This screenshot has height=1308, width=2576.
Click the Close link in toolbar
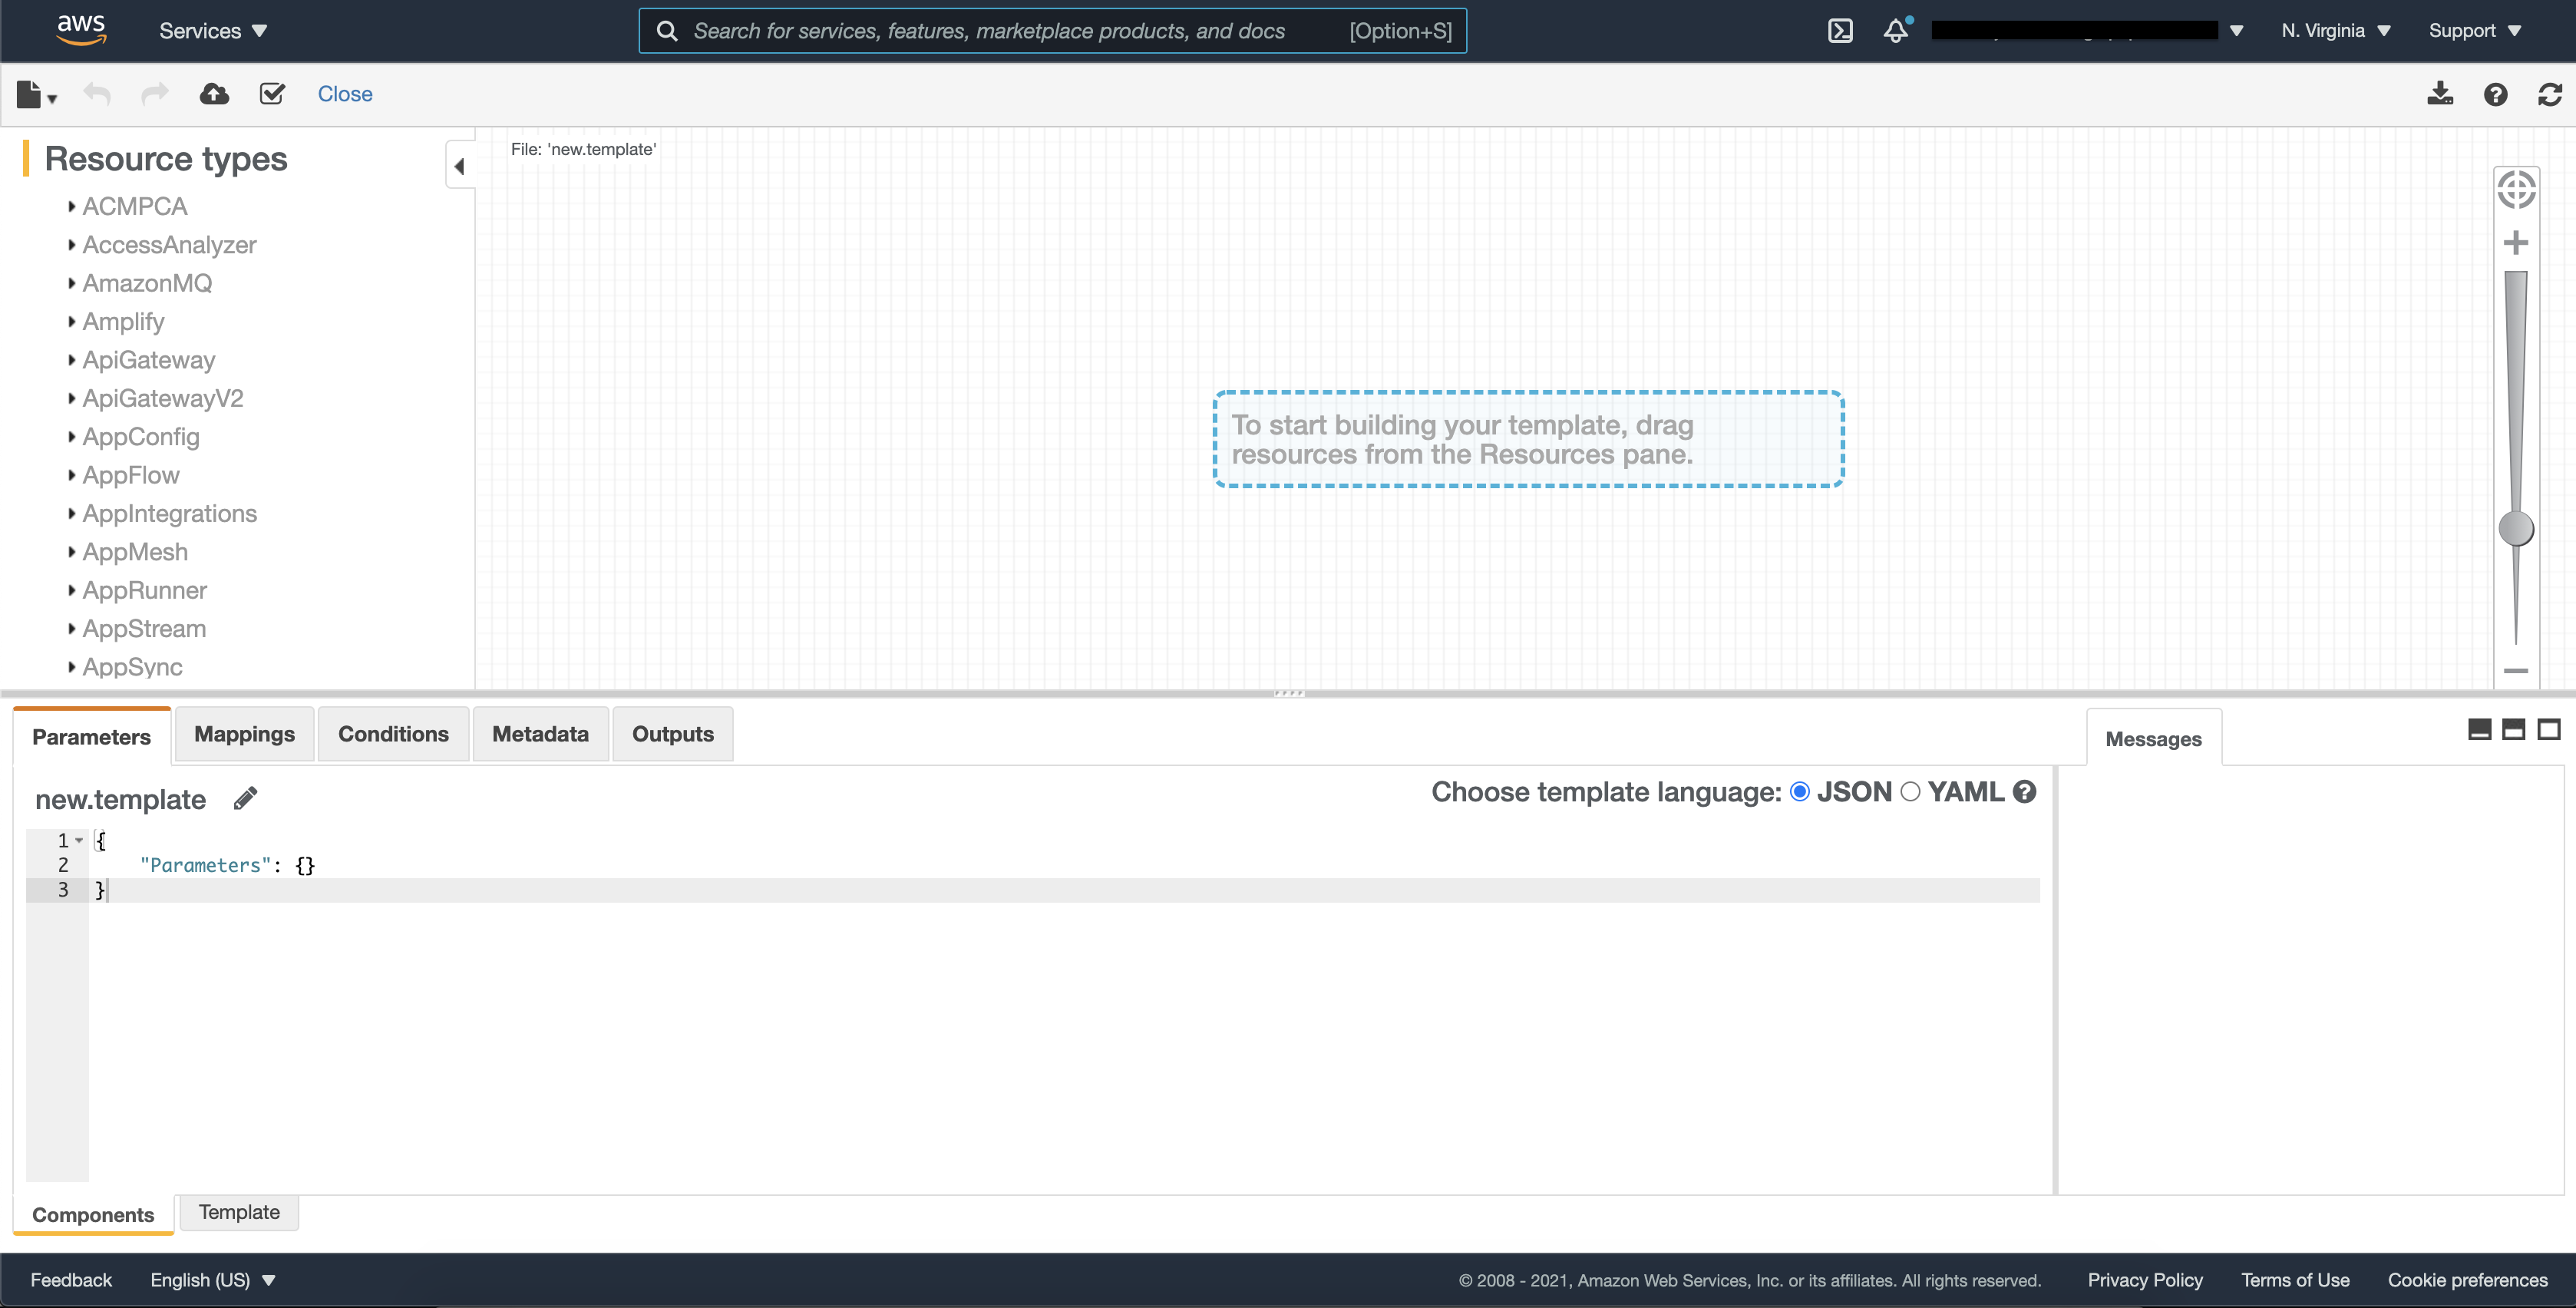(x=345, y=94)
